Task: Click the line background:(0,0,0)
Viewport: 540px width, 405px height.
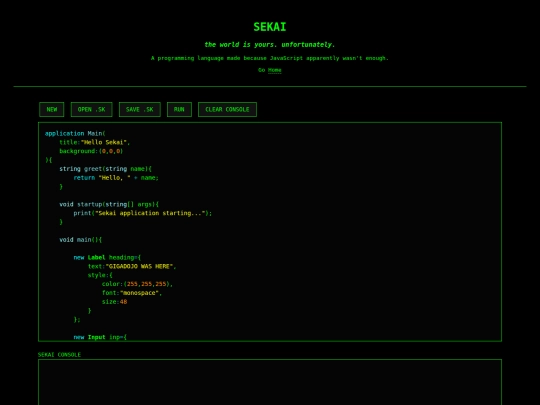Action: [x=91, y=151]
